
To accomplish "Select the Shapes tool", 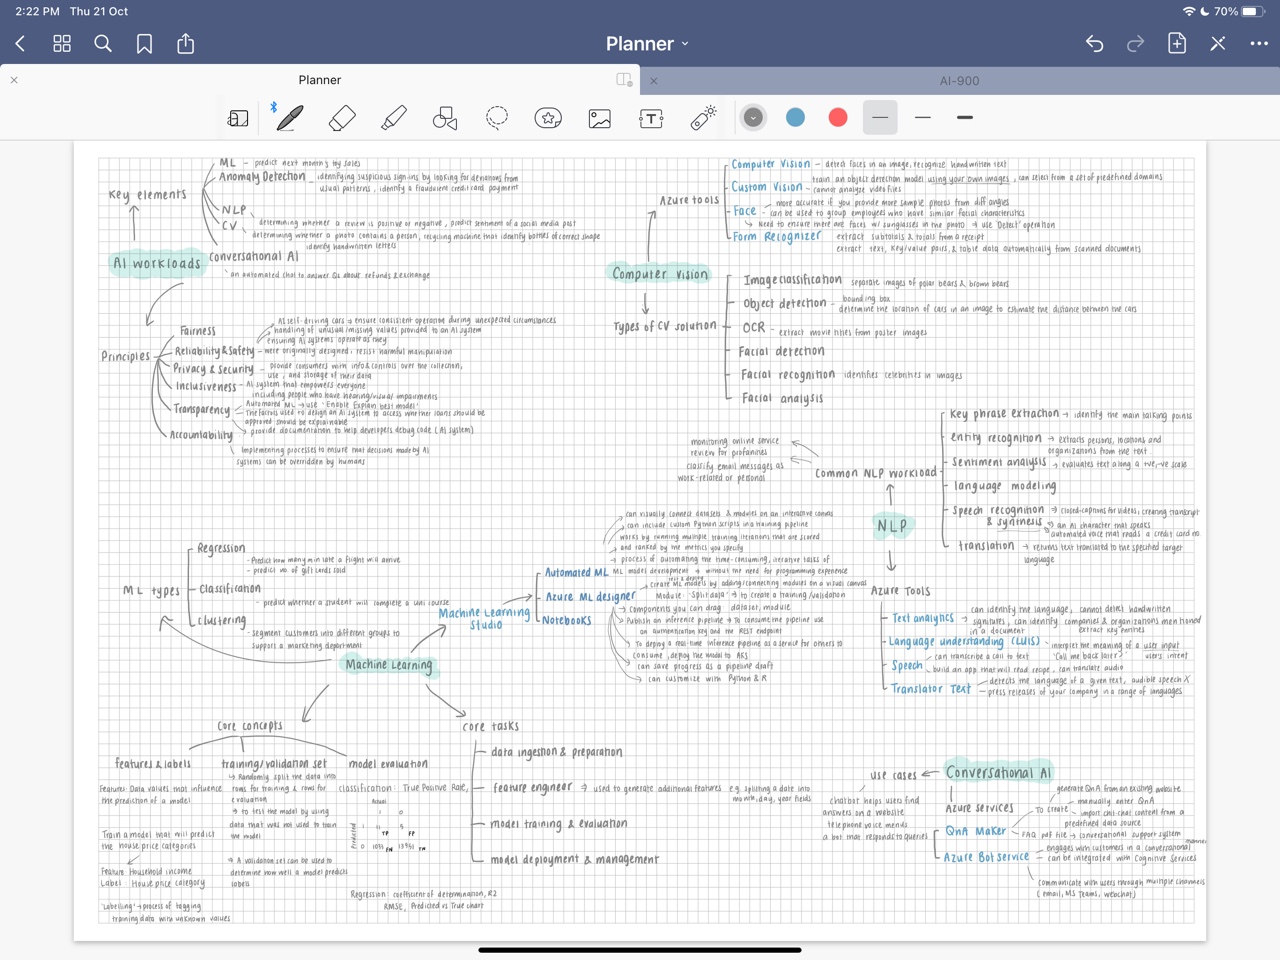I will (x=445, y=118).
